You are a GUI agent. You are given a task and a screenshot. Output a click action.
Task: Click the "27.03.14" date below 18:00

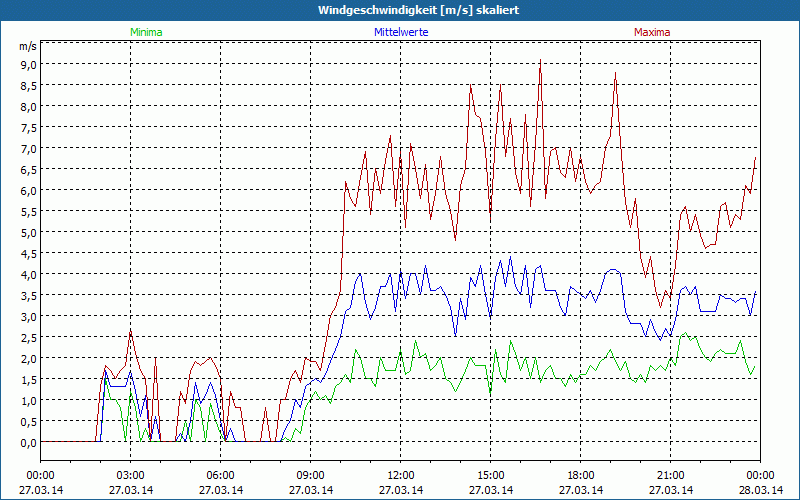581,490
